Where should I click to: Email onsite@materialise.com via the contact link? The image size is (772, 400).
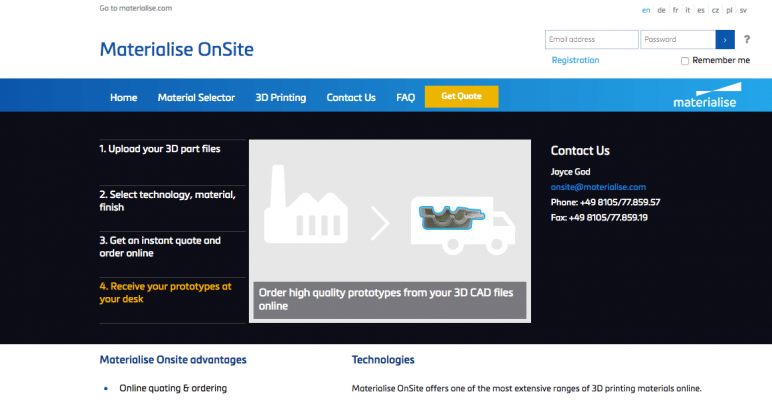click(x=598, y=187)
